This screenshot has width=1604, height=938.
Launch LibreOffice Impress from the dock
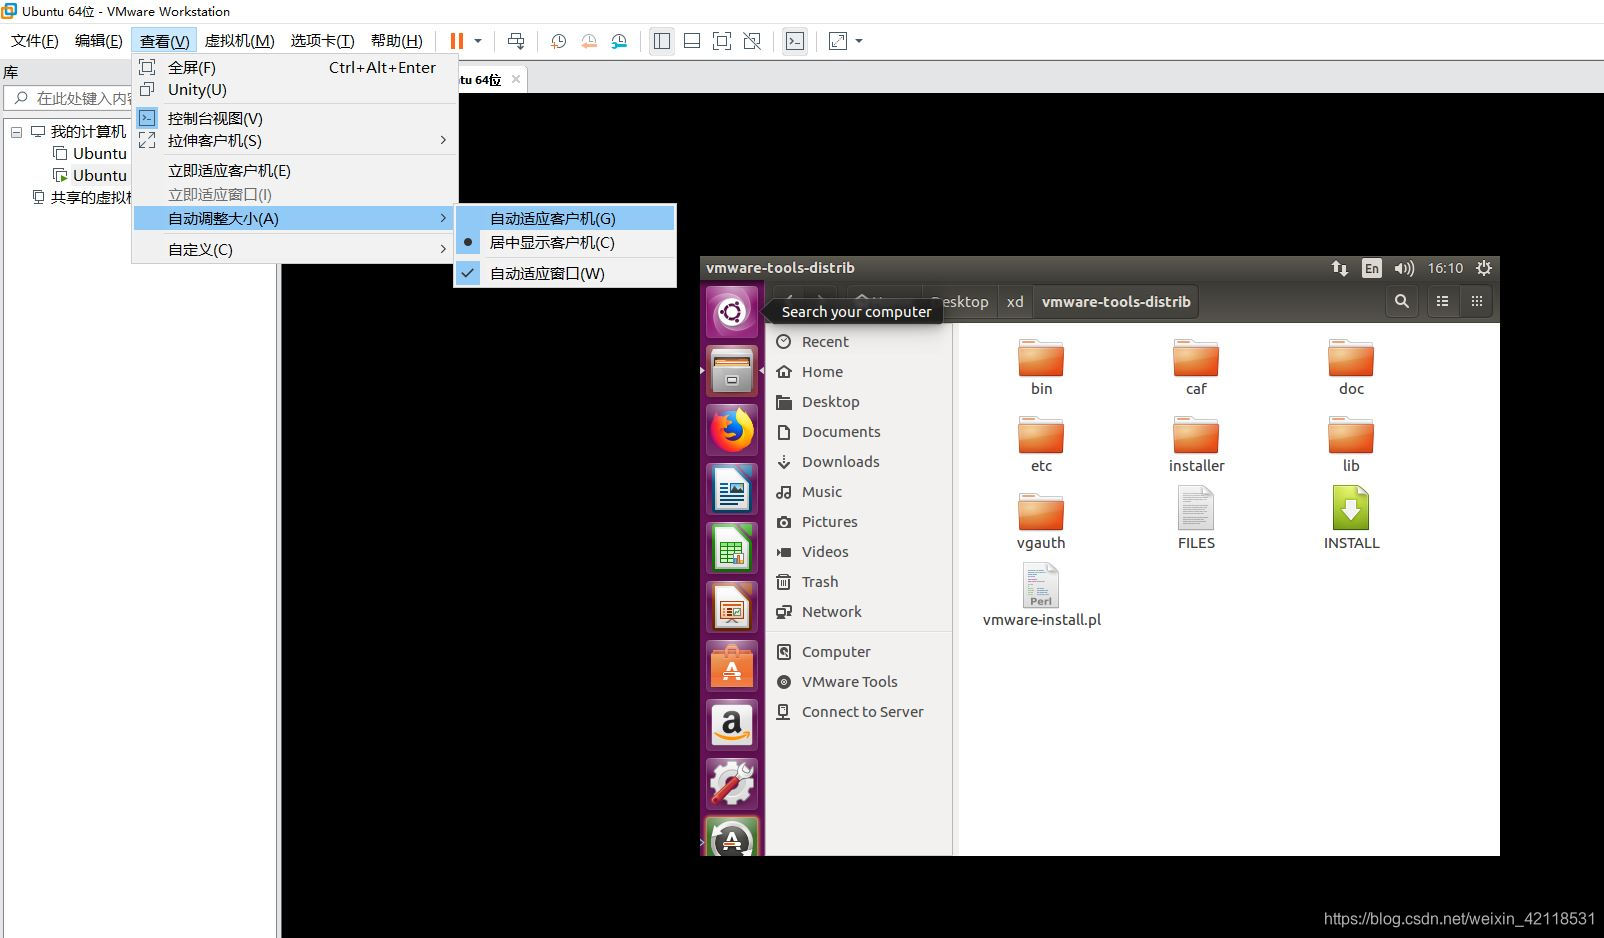(x=732, y=607)
